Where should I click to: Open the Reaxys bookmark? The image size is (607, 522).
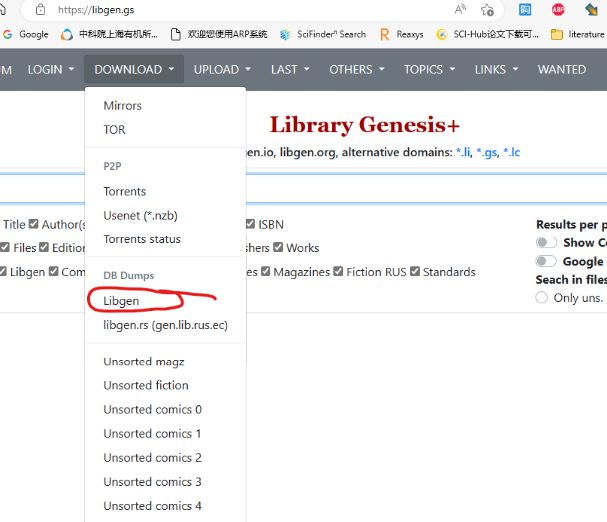(402, 34)
